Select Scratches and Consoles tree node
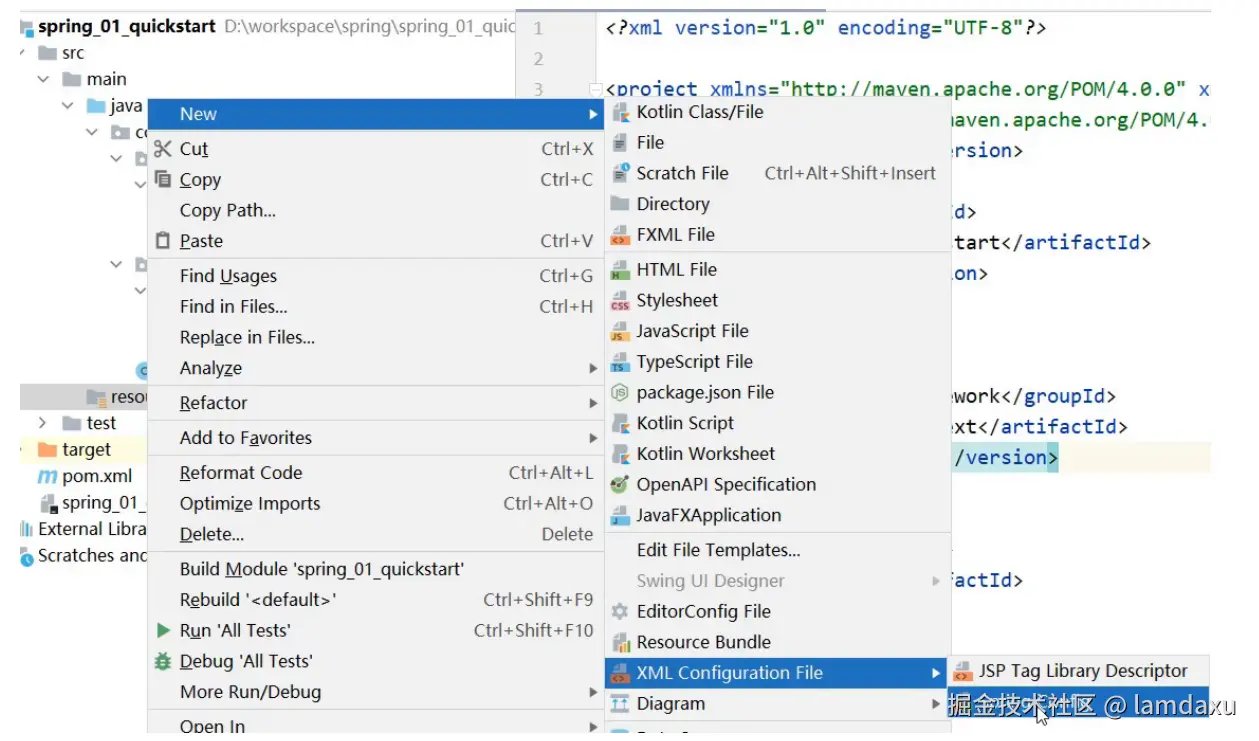Screen dimensions: 1259x741 tap(92, 556)
